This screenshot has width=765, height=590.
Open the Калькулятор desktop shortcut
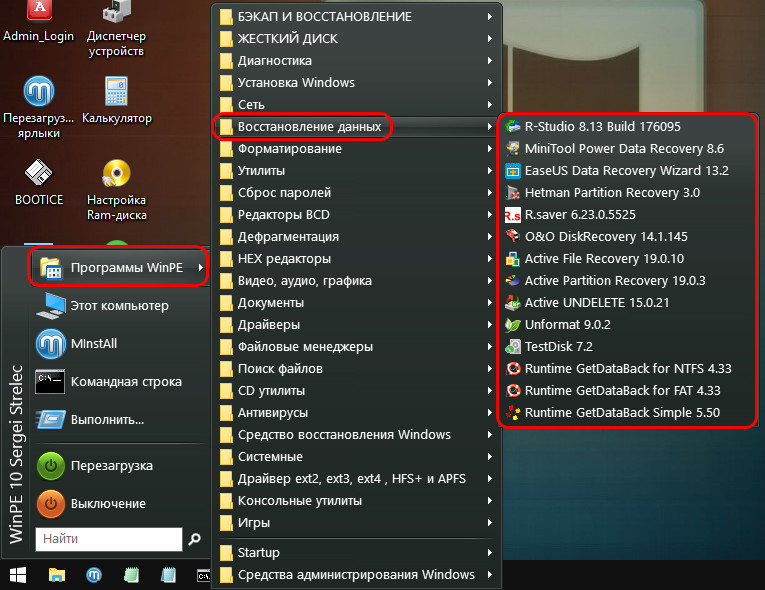(117, 100)
